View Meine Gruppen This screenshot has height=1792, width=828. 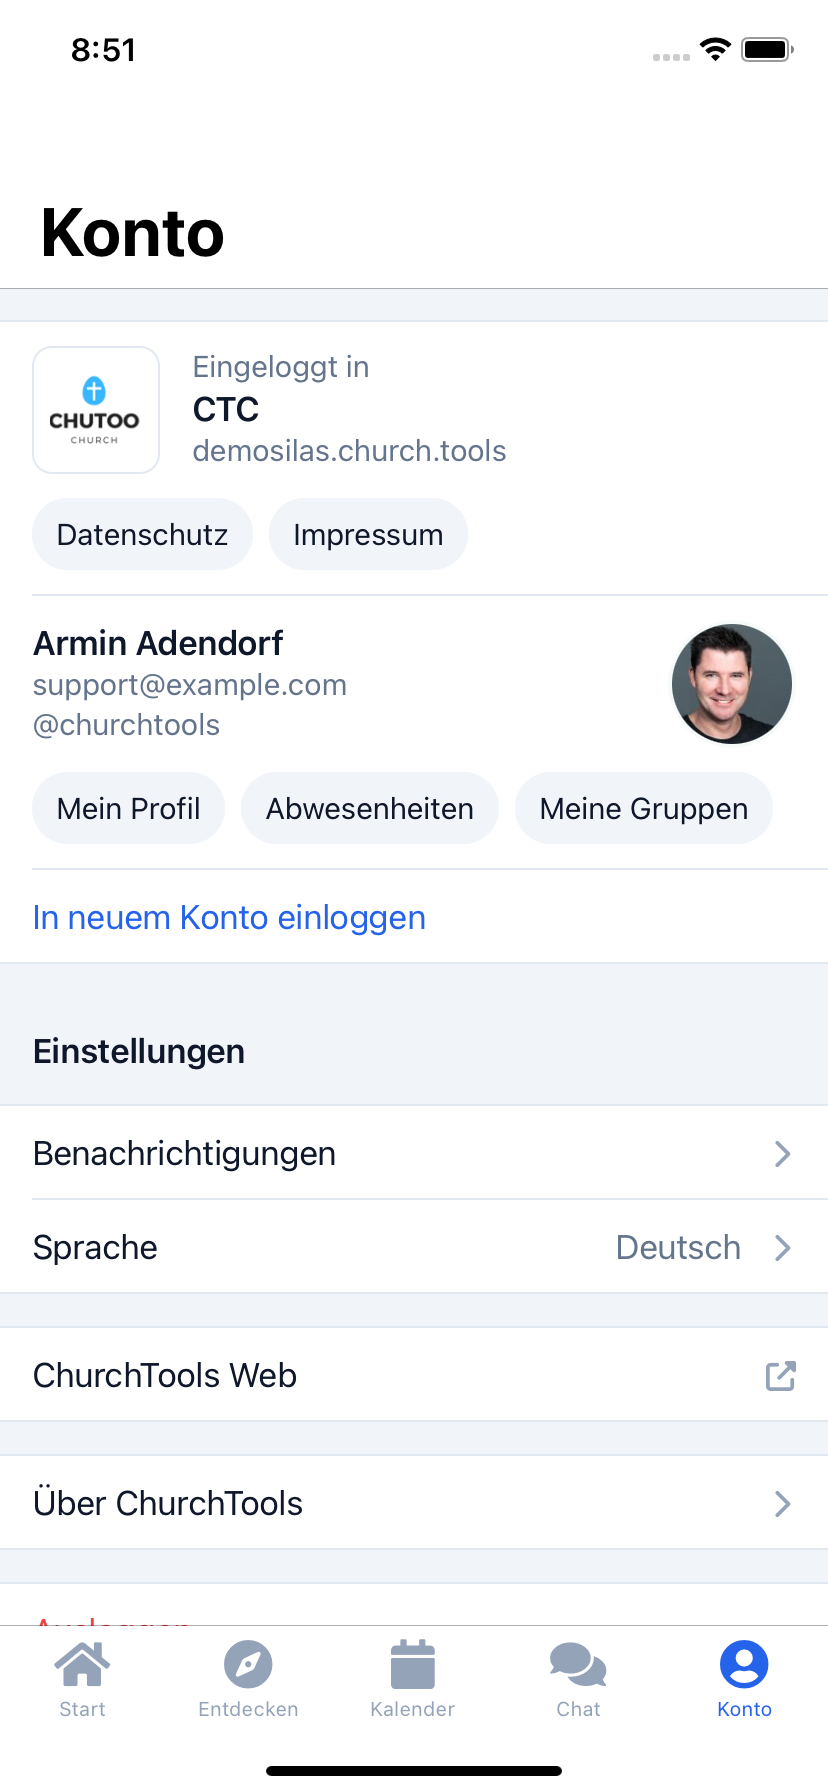[644, 809]
